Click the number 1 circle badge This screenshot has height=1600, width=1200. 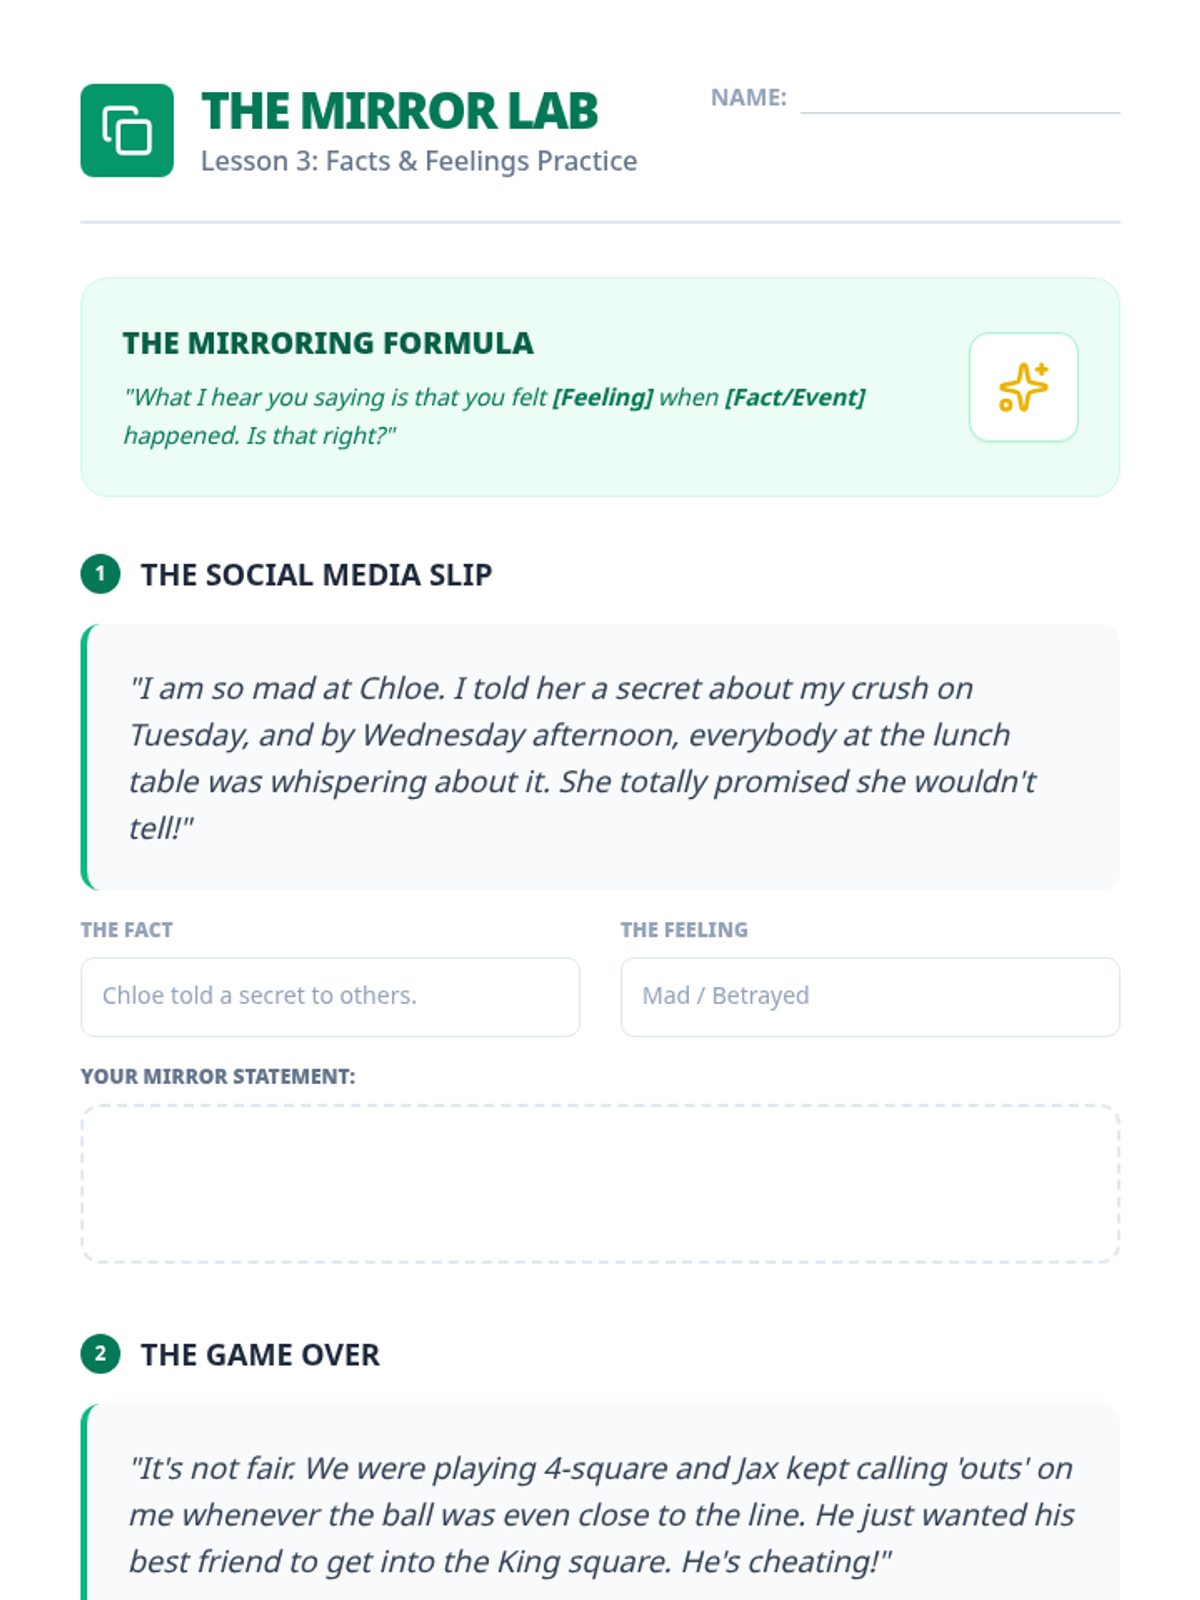(x=100, y=574)
